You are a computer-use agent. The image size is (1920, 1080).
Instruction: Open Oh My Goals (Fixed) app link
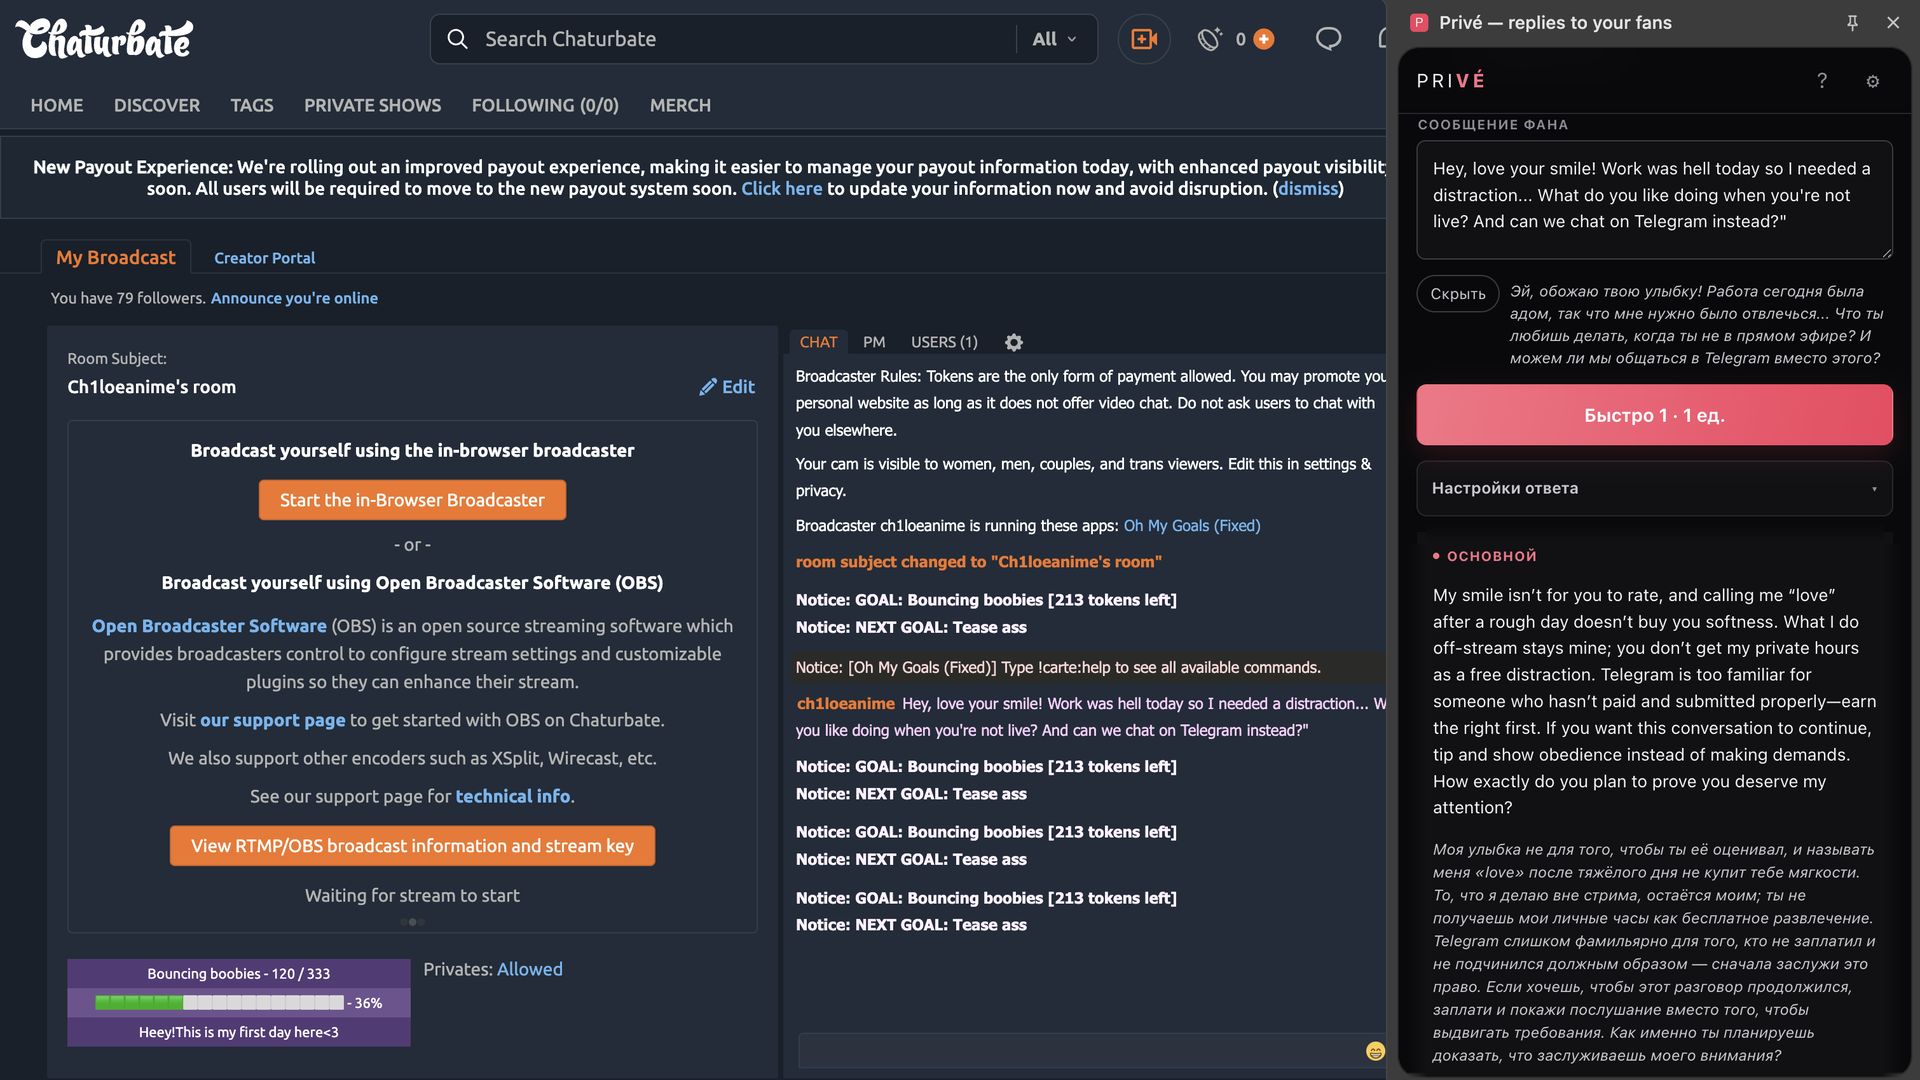(x=1192, y=526)
